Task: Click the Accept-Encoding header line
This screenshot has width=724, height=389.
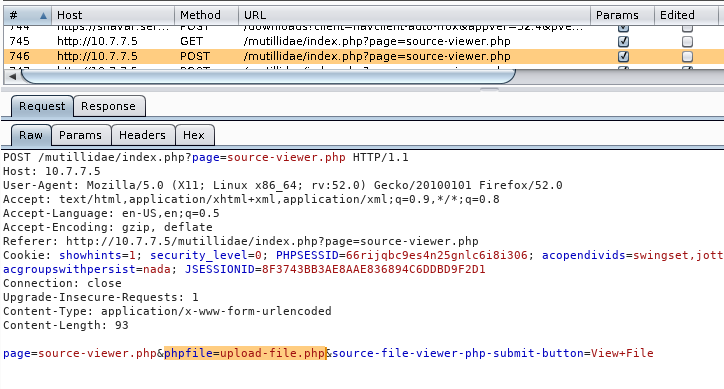Action: [x=108, y=227]
